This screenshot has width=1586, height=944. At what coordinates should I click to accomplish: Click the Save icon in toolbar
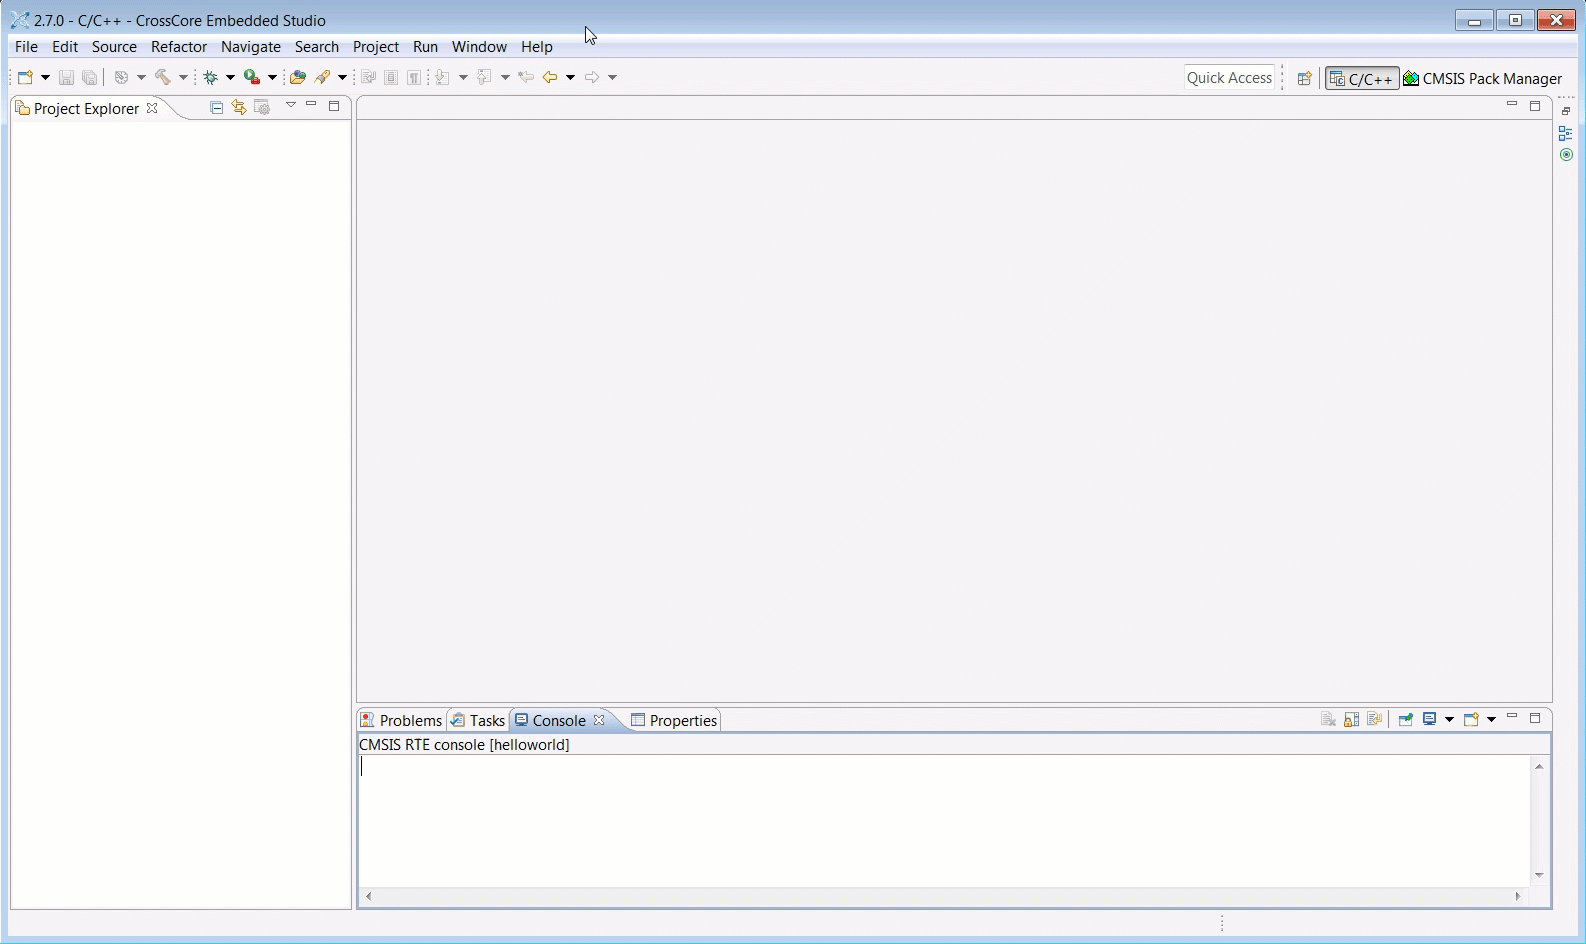click(x=66, y=77)
